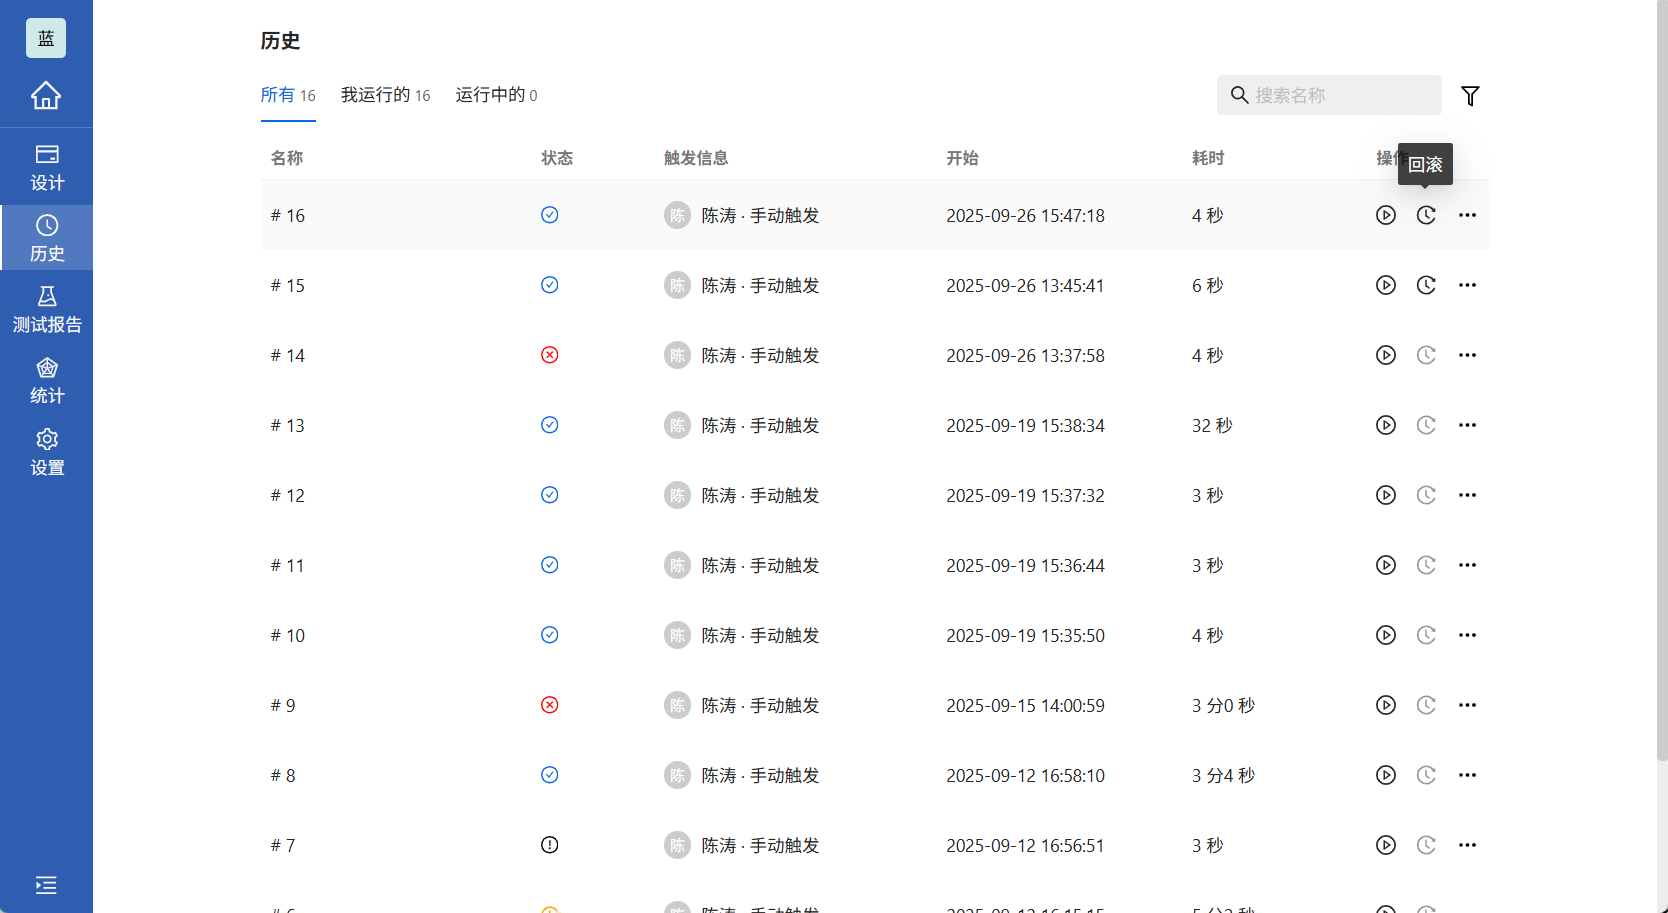Open build # 14 name

(x=288, y=355)
